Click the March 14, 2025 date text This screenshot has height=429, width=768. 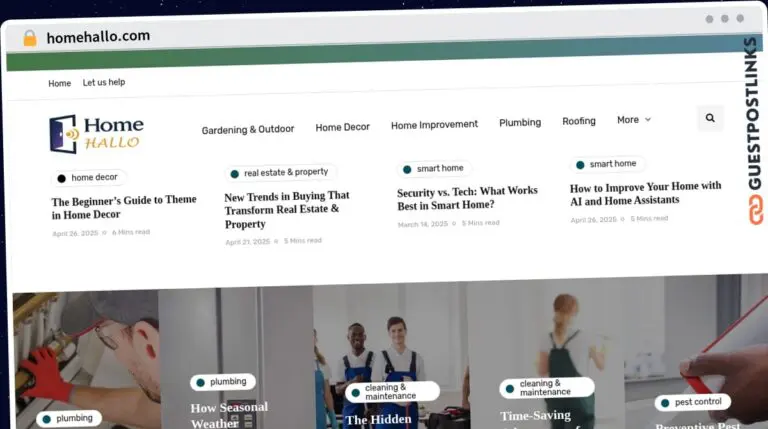[423, 224]
